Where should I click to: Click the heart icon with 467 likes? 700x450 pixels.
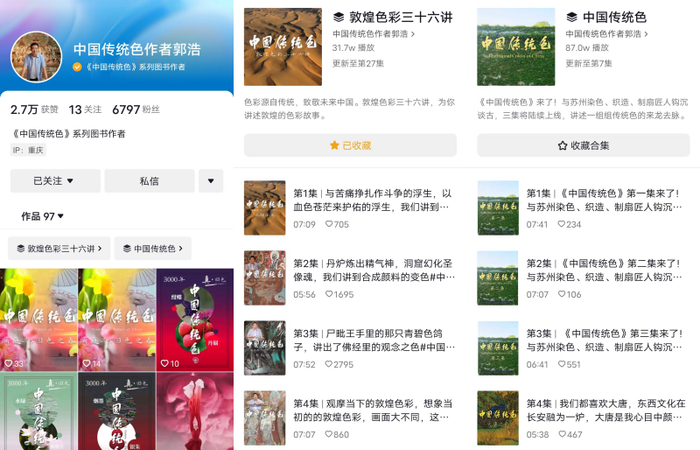pos(562,434)
